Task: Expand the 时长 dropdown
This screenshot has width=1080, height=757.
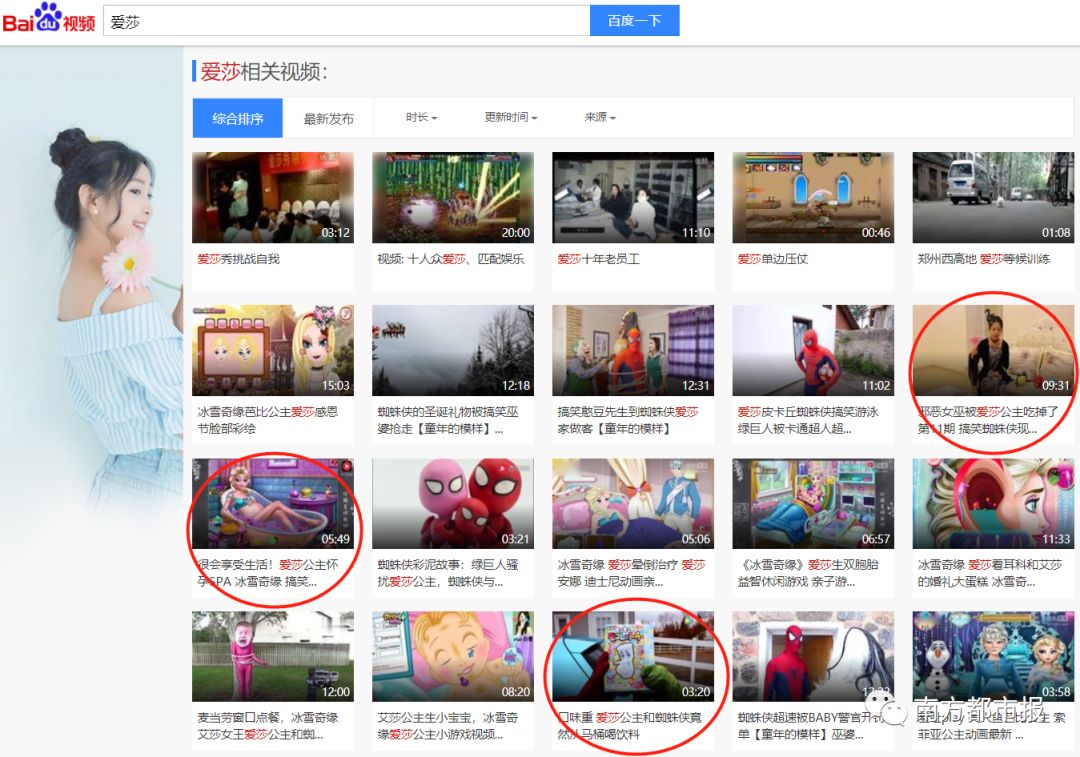Action: click(422, 117)
